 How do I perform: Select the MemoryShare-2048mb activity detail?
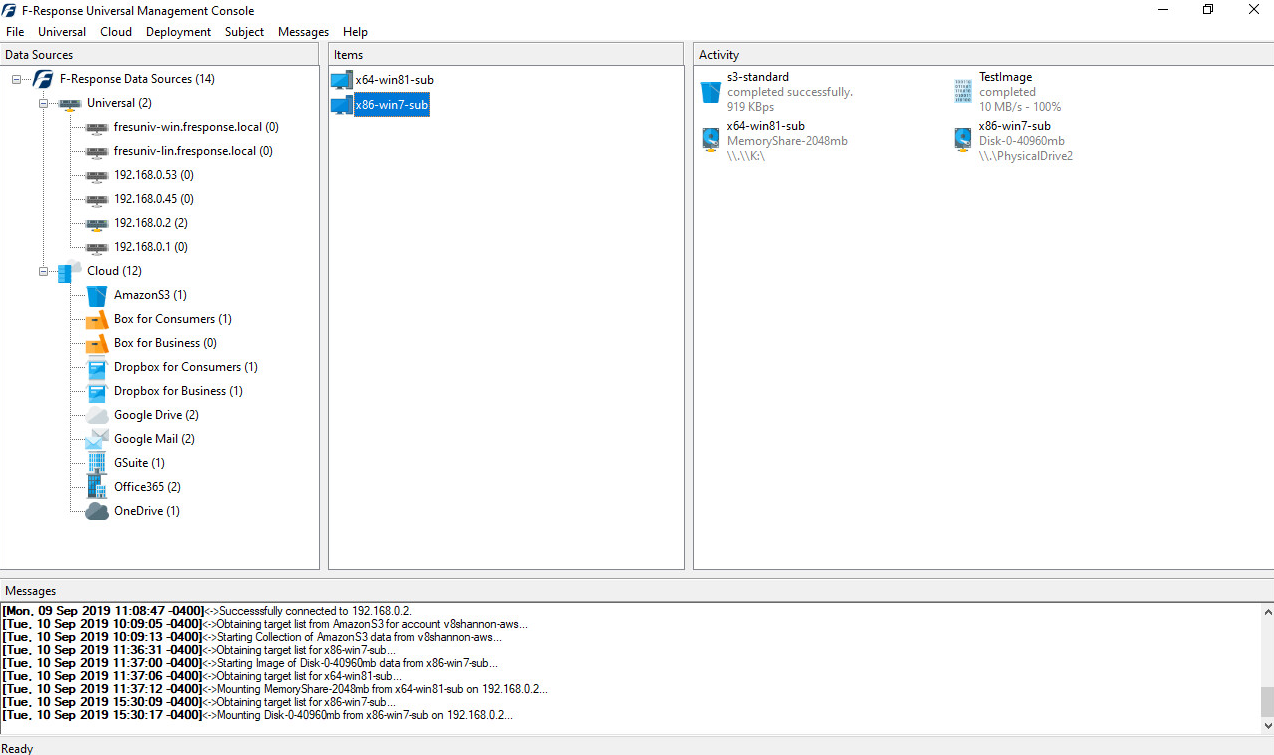787,141
